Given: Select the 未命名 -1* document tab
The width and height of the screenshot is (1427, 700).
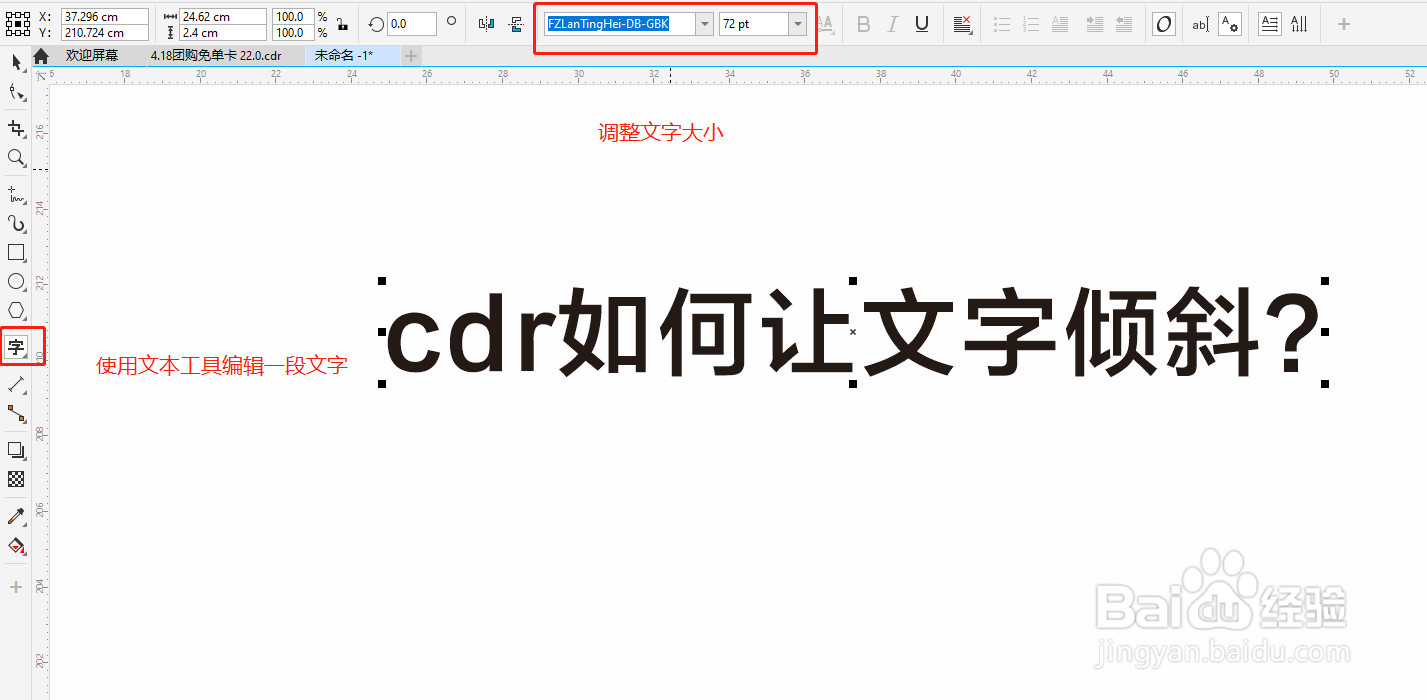Looking at the screenshot, I should [x=343, y=56].
